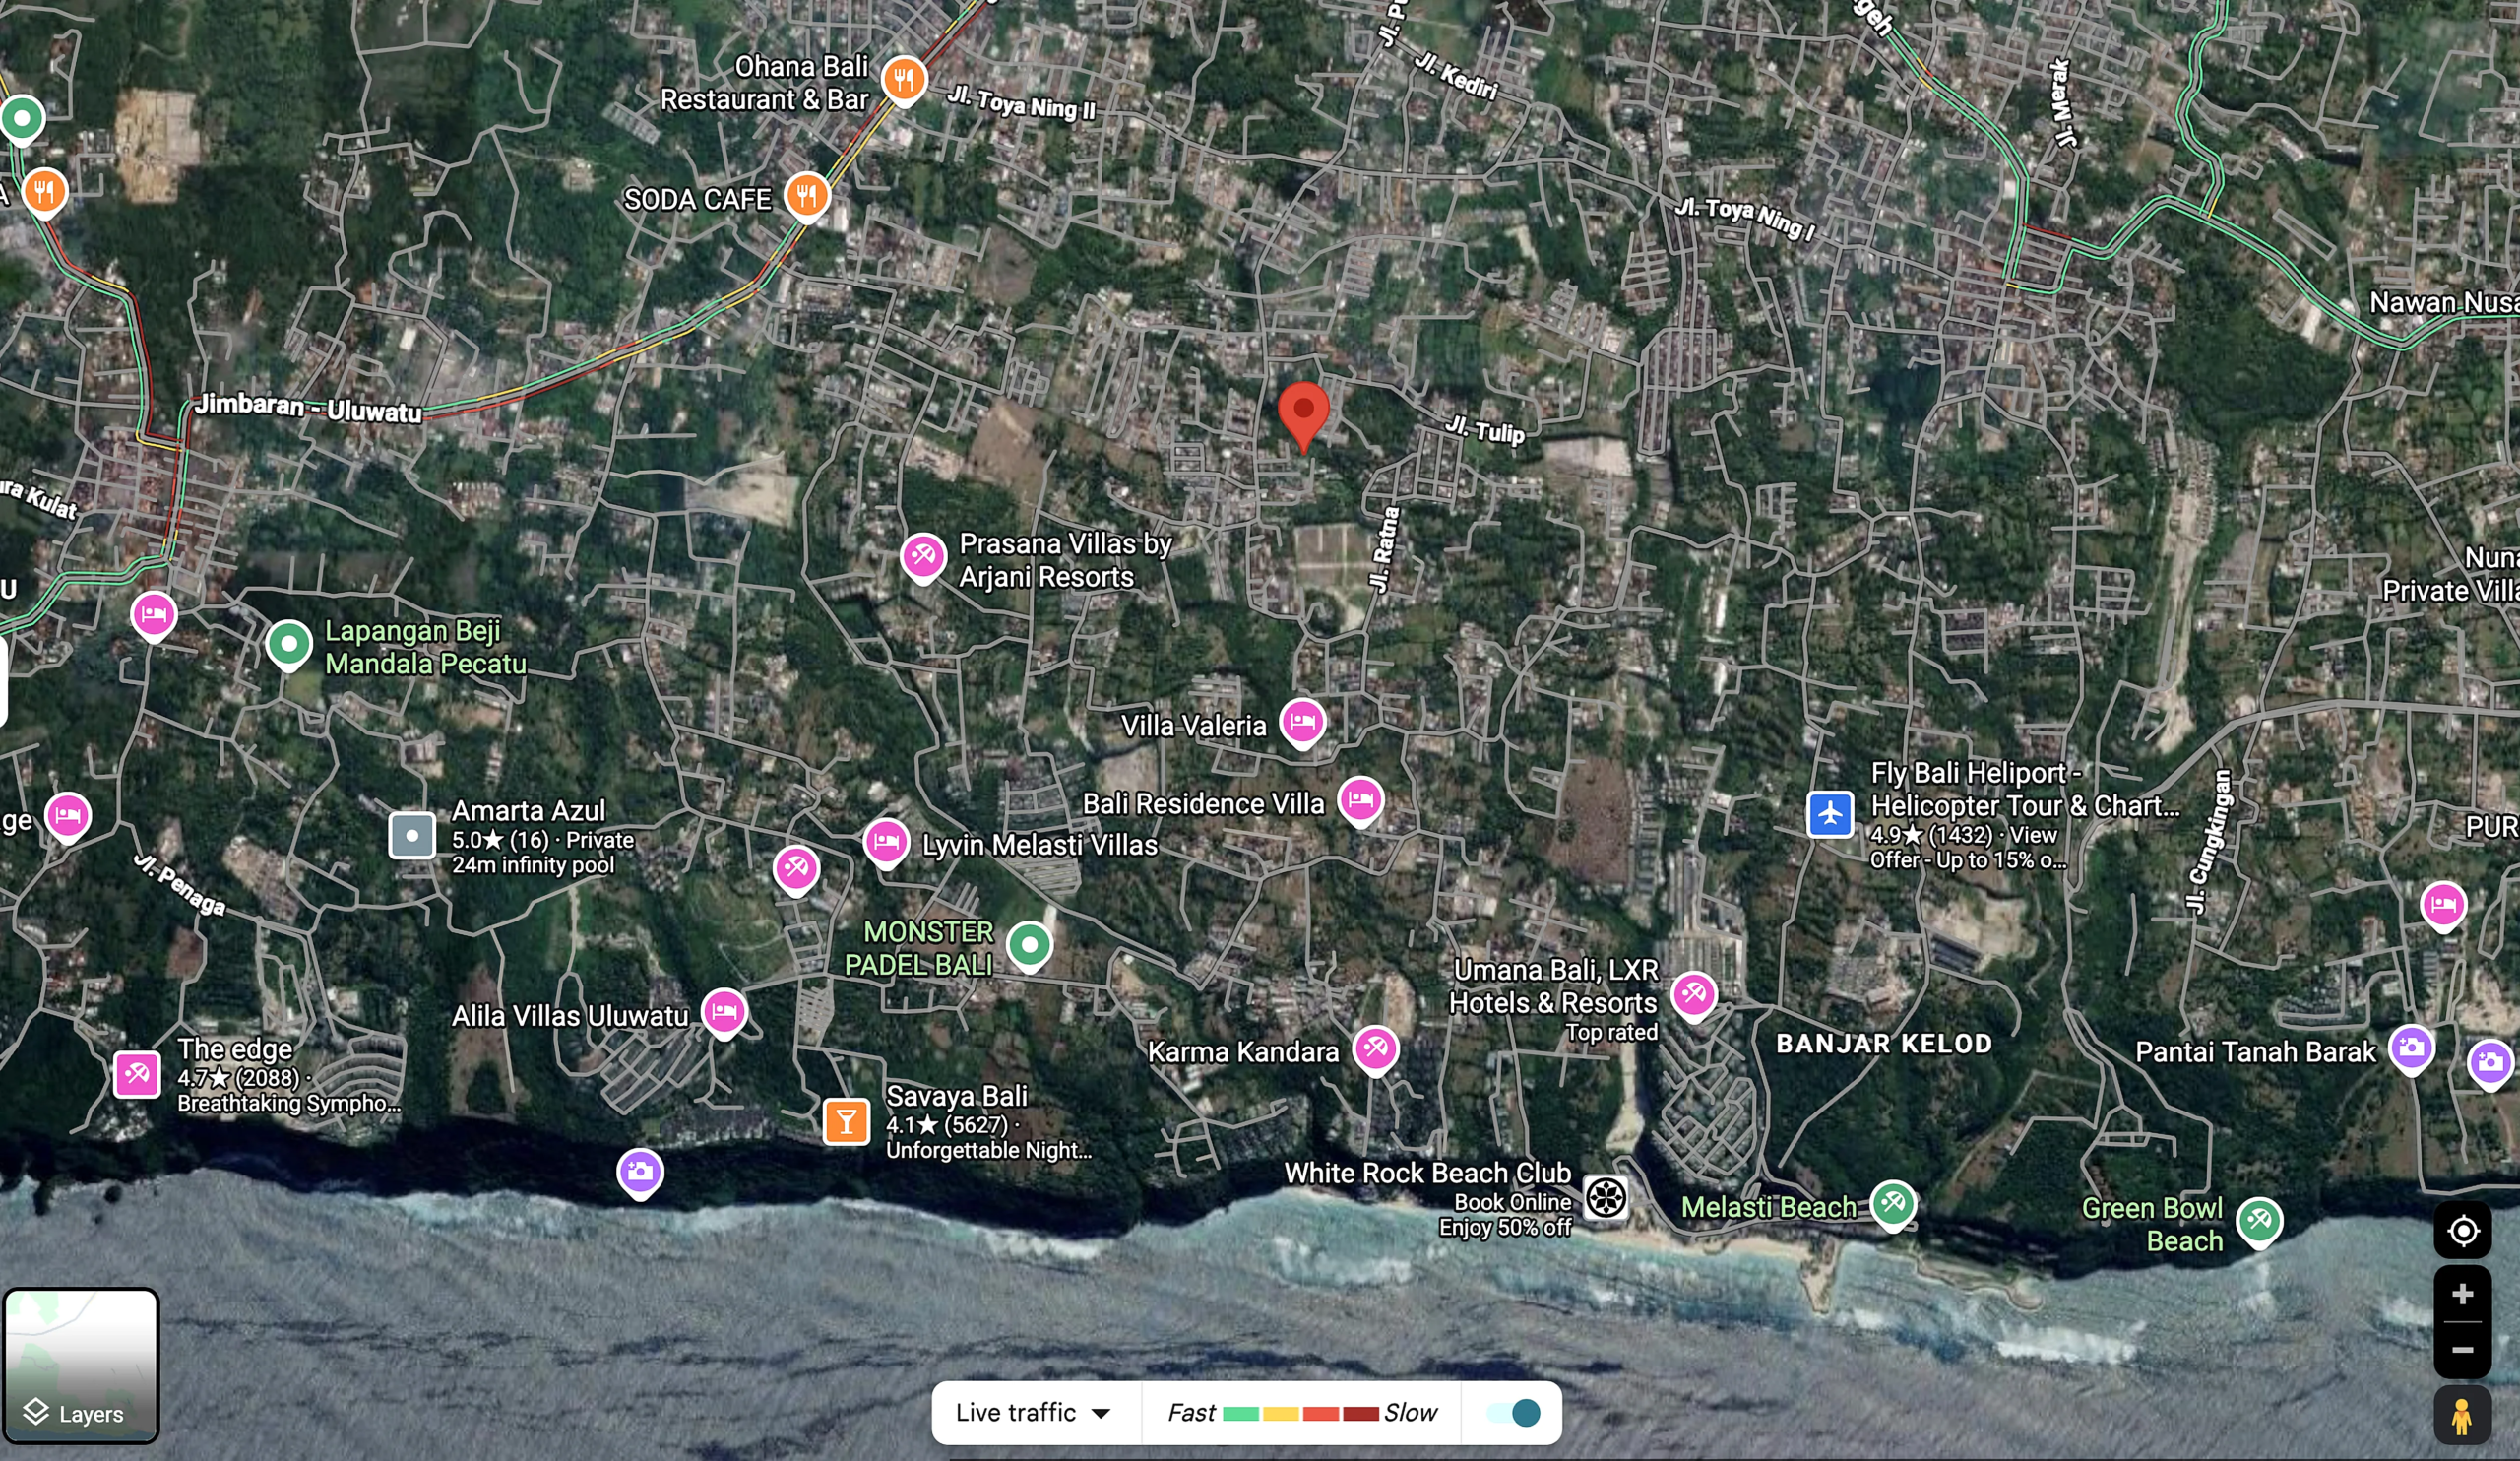The image size is (2520, 1461).
Task: Activate the Street View pegman
Action: (2462, 1415)
